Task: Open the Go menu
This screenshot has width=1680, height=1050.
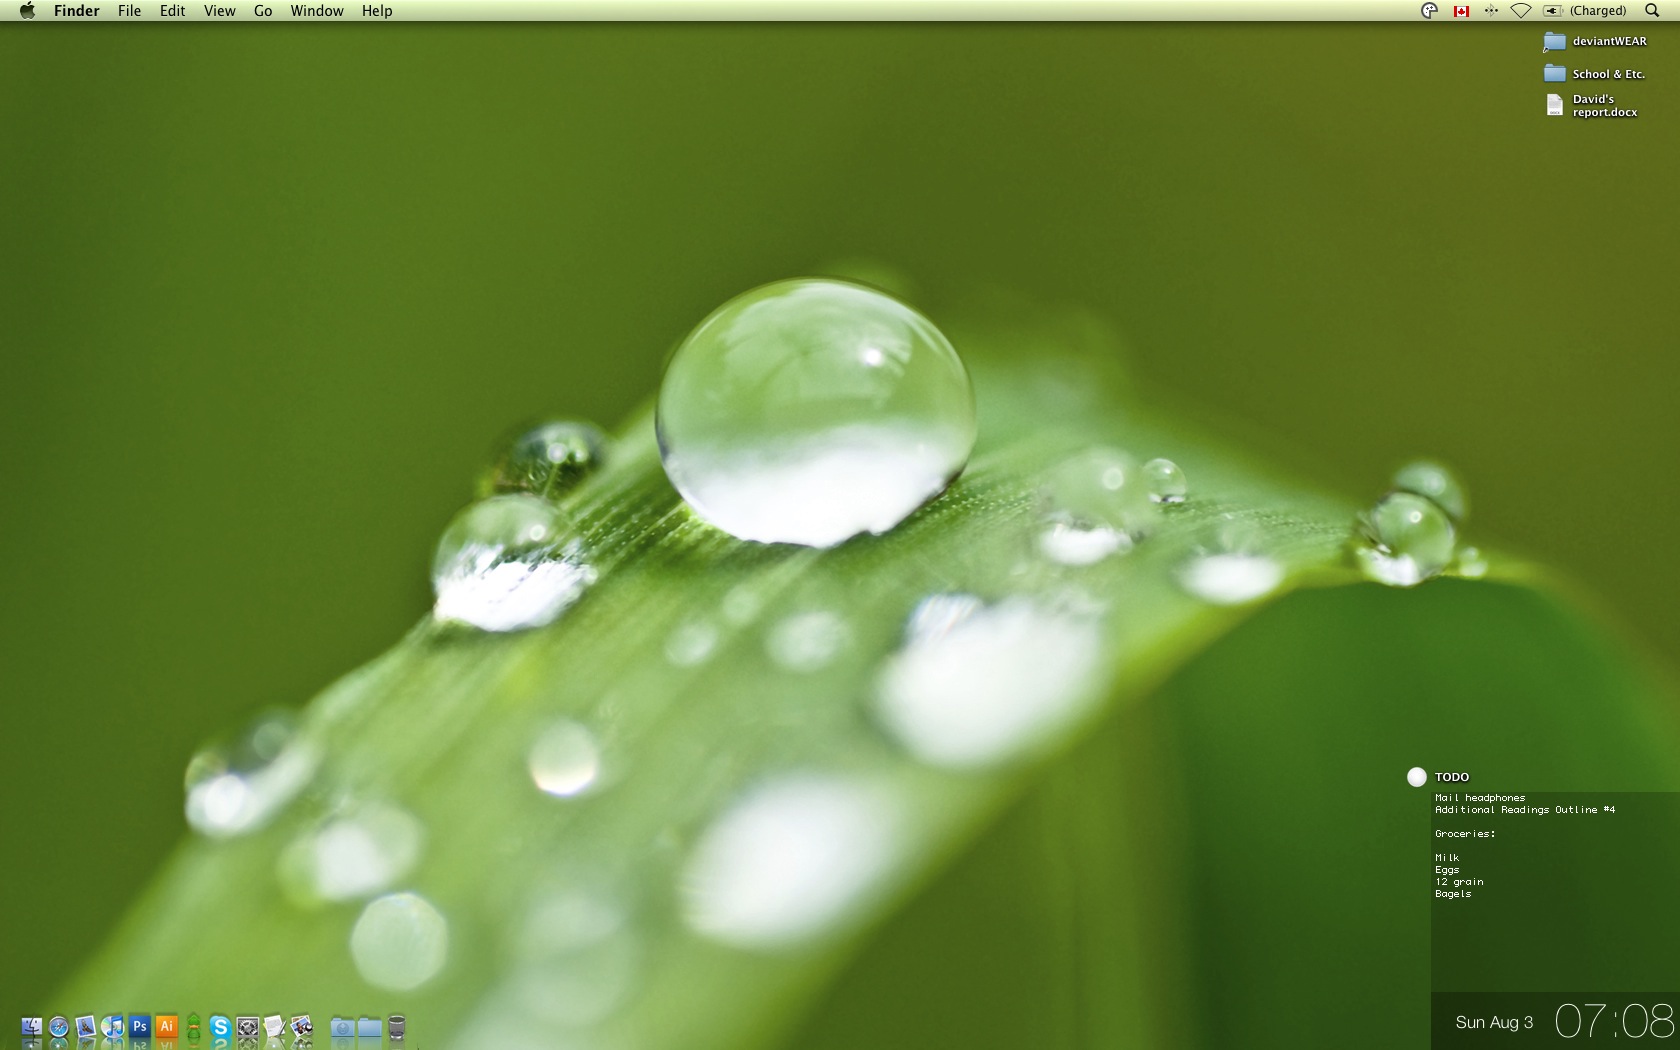Action: coord(263,11)
